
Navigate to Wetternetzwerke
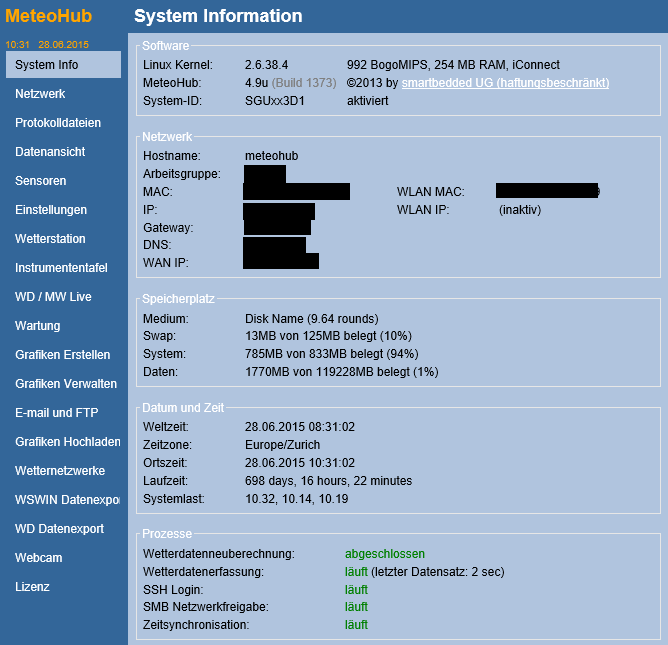60,471
